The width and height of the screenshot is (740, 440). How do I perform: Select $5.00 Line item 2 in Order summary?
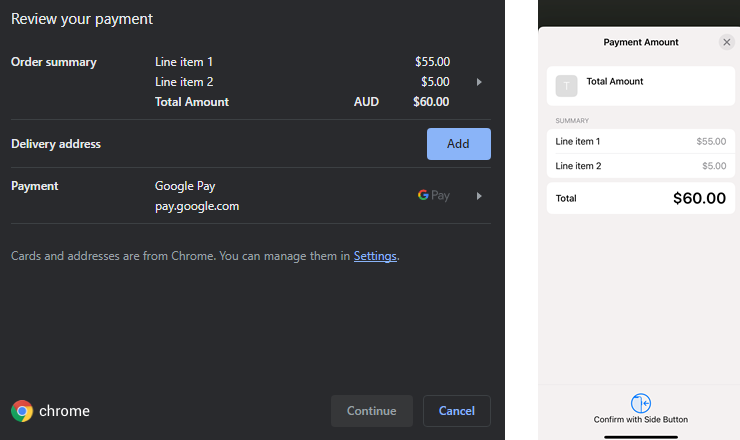(434, 82)
